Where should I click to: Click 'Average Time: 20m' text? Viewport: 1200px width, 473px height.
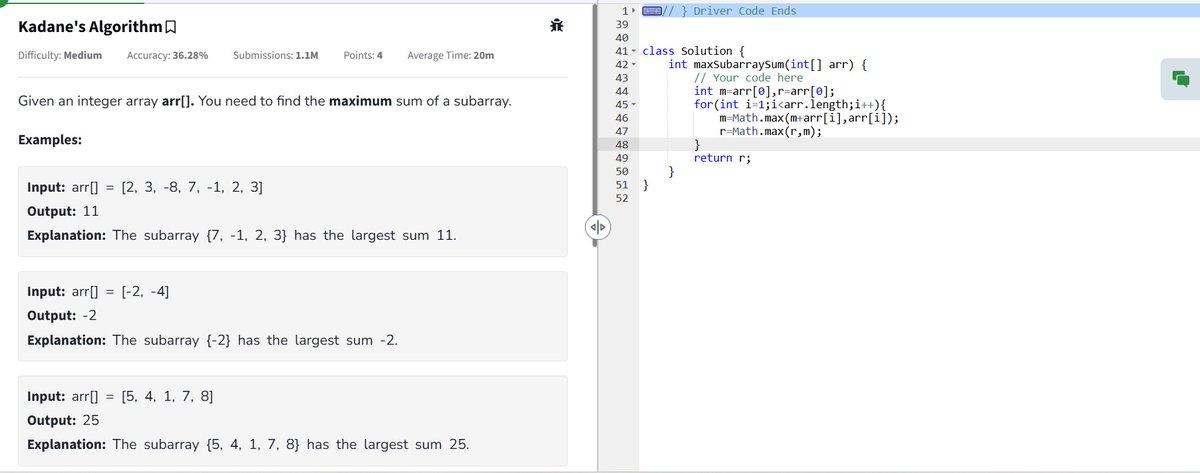pyautogui.click(x=451, y=55)
